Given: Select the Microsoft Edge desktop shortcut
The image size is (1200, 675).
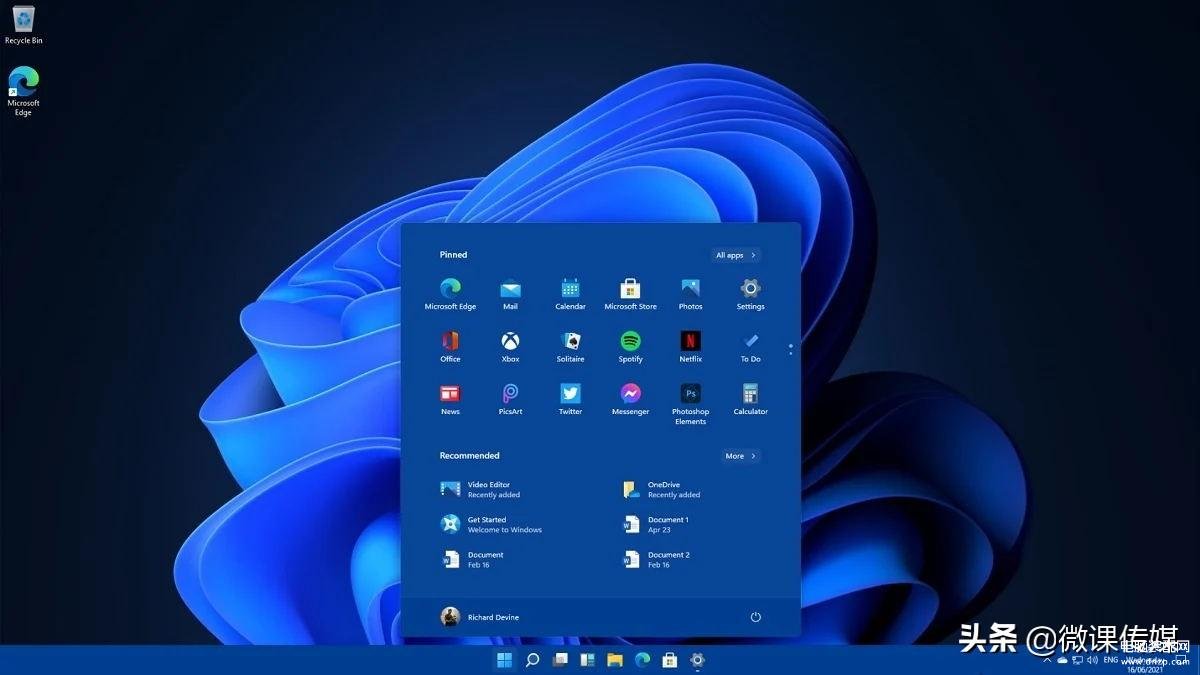Looking at the screenshot, I should tap(23, 92).
